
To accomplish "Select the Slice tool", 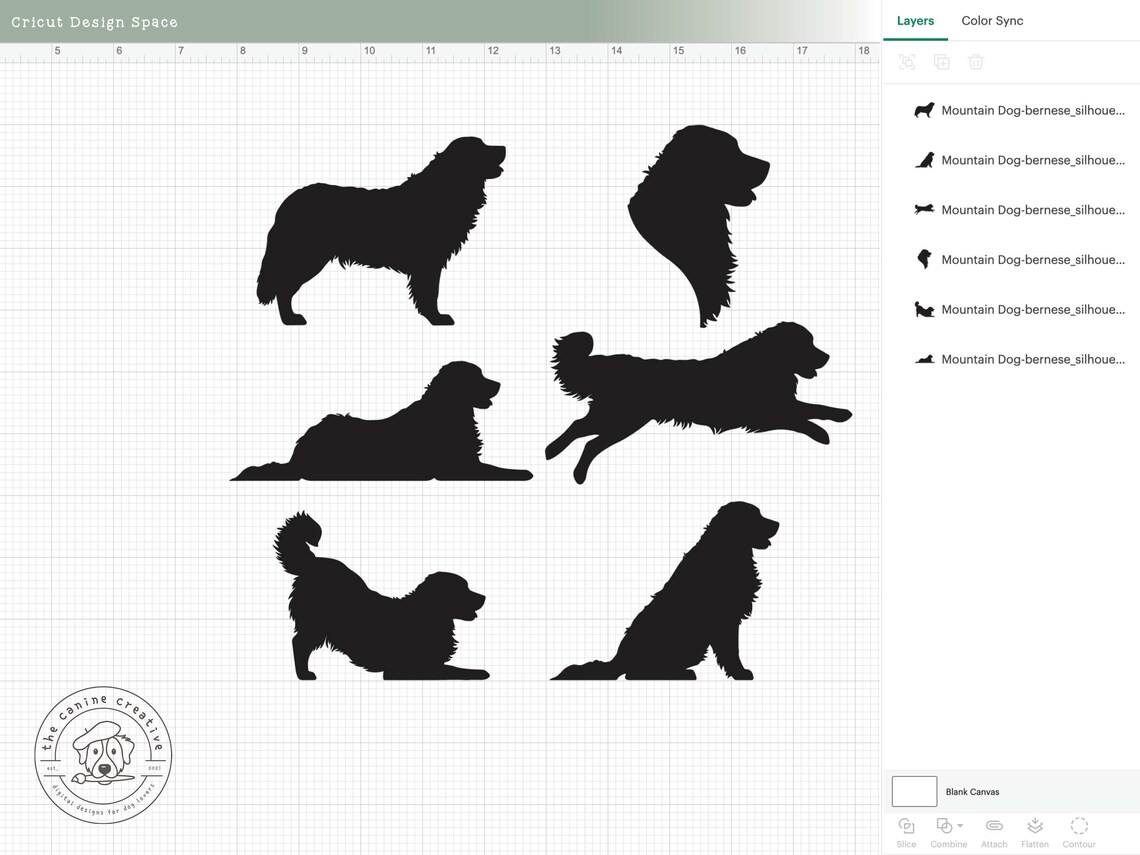I will (x=907, y=832).
